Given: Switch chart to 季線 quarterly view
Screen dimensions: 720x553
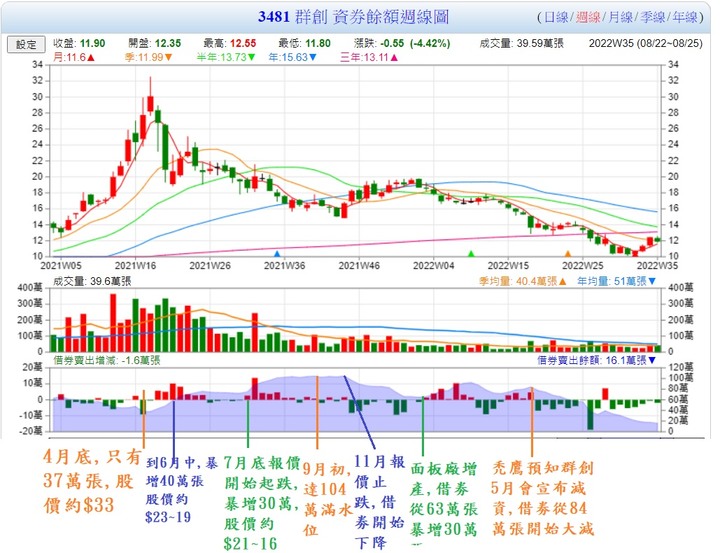Looking at the screenshot, I should pyautogui.click(x=652, y=17).
